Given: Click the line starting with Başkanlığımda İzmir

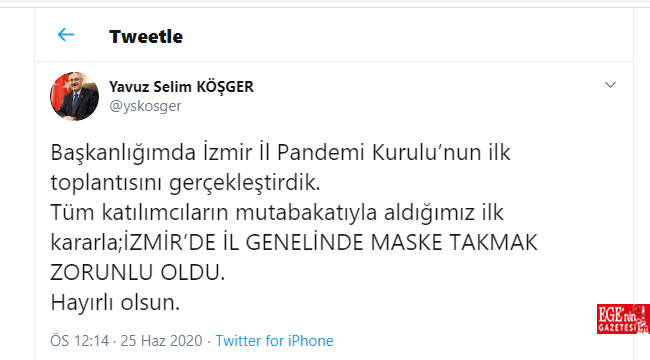Looking at the screenshot, I should pos(280,153).
